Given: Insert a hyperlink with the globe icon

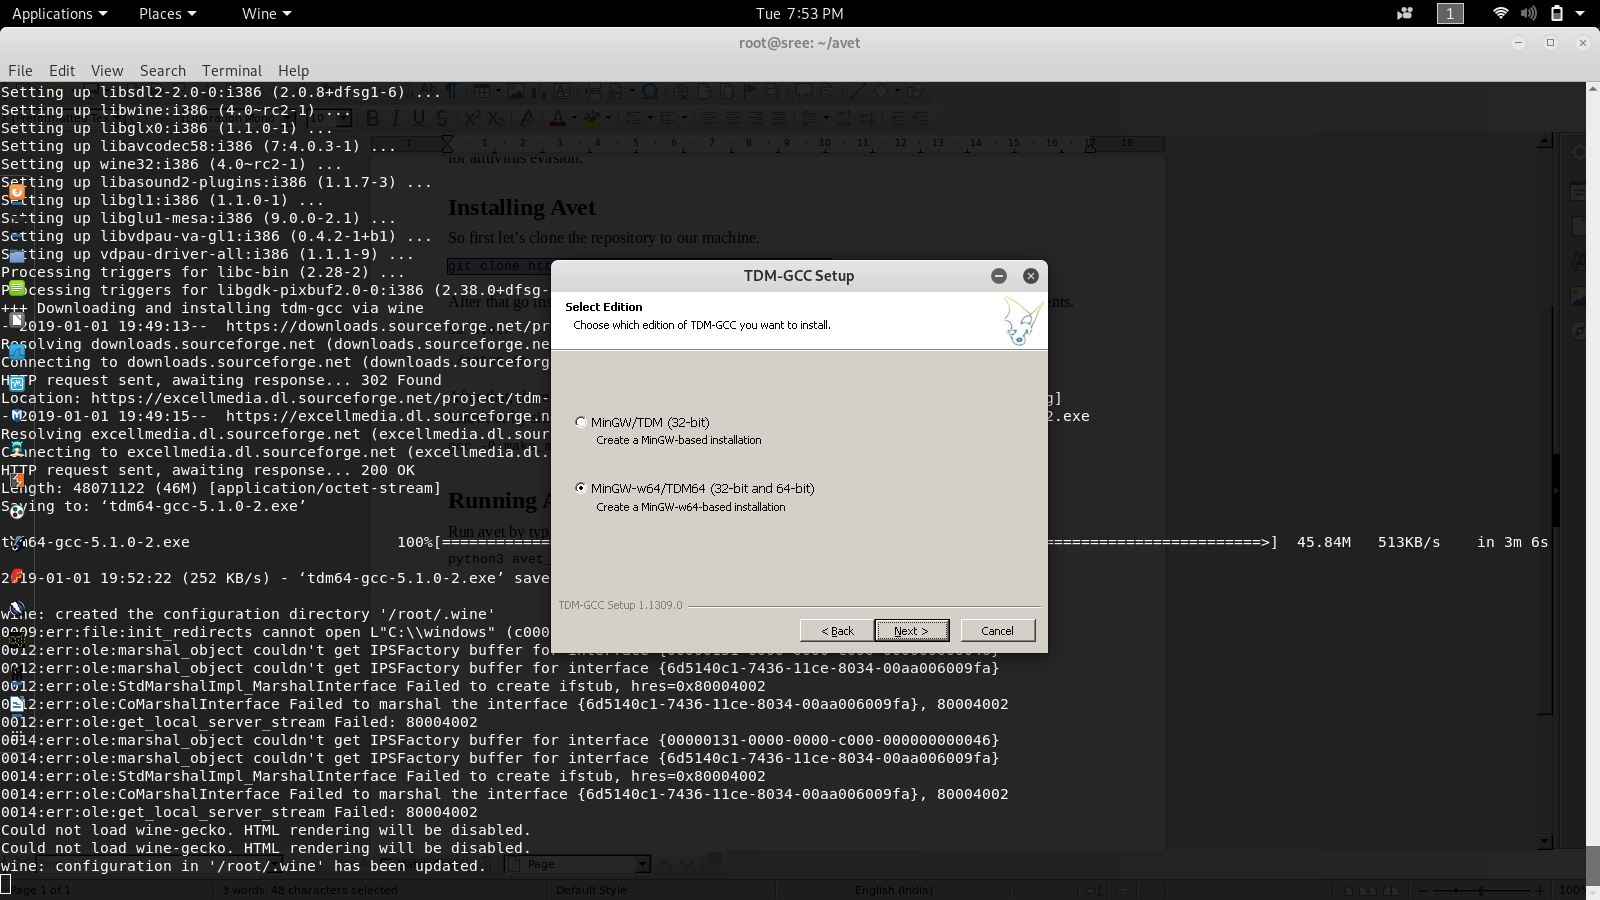Looking at the screenshot, I should coord(680,92).
